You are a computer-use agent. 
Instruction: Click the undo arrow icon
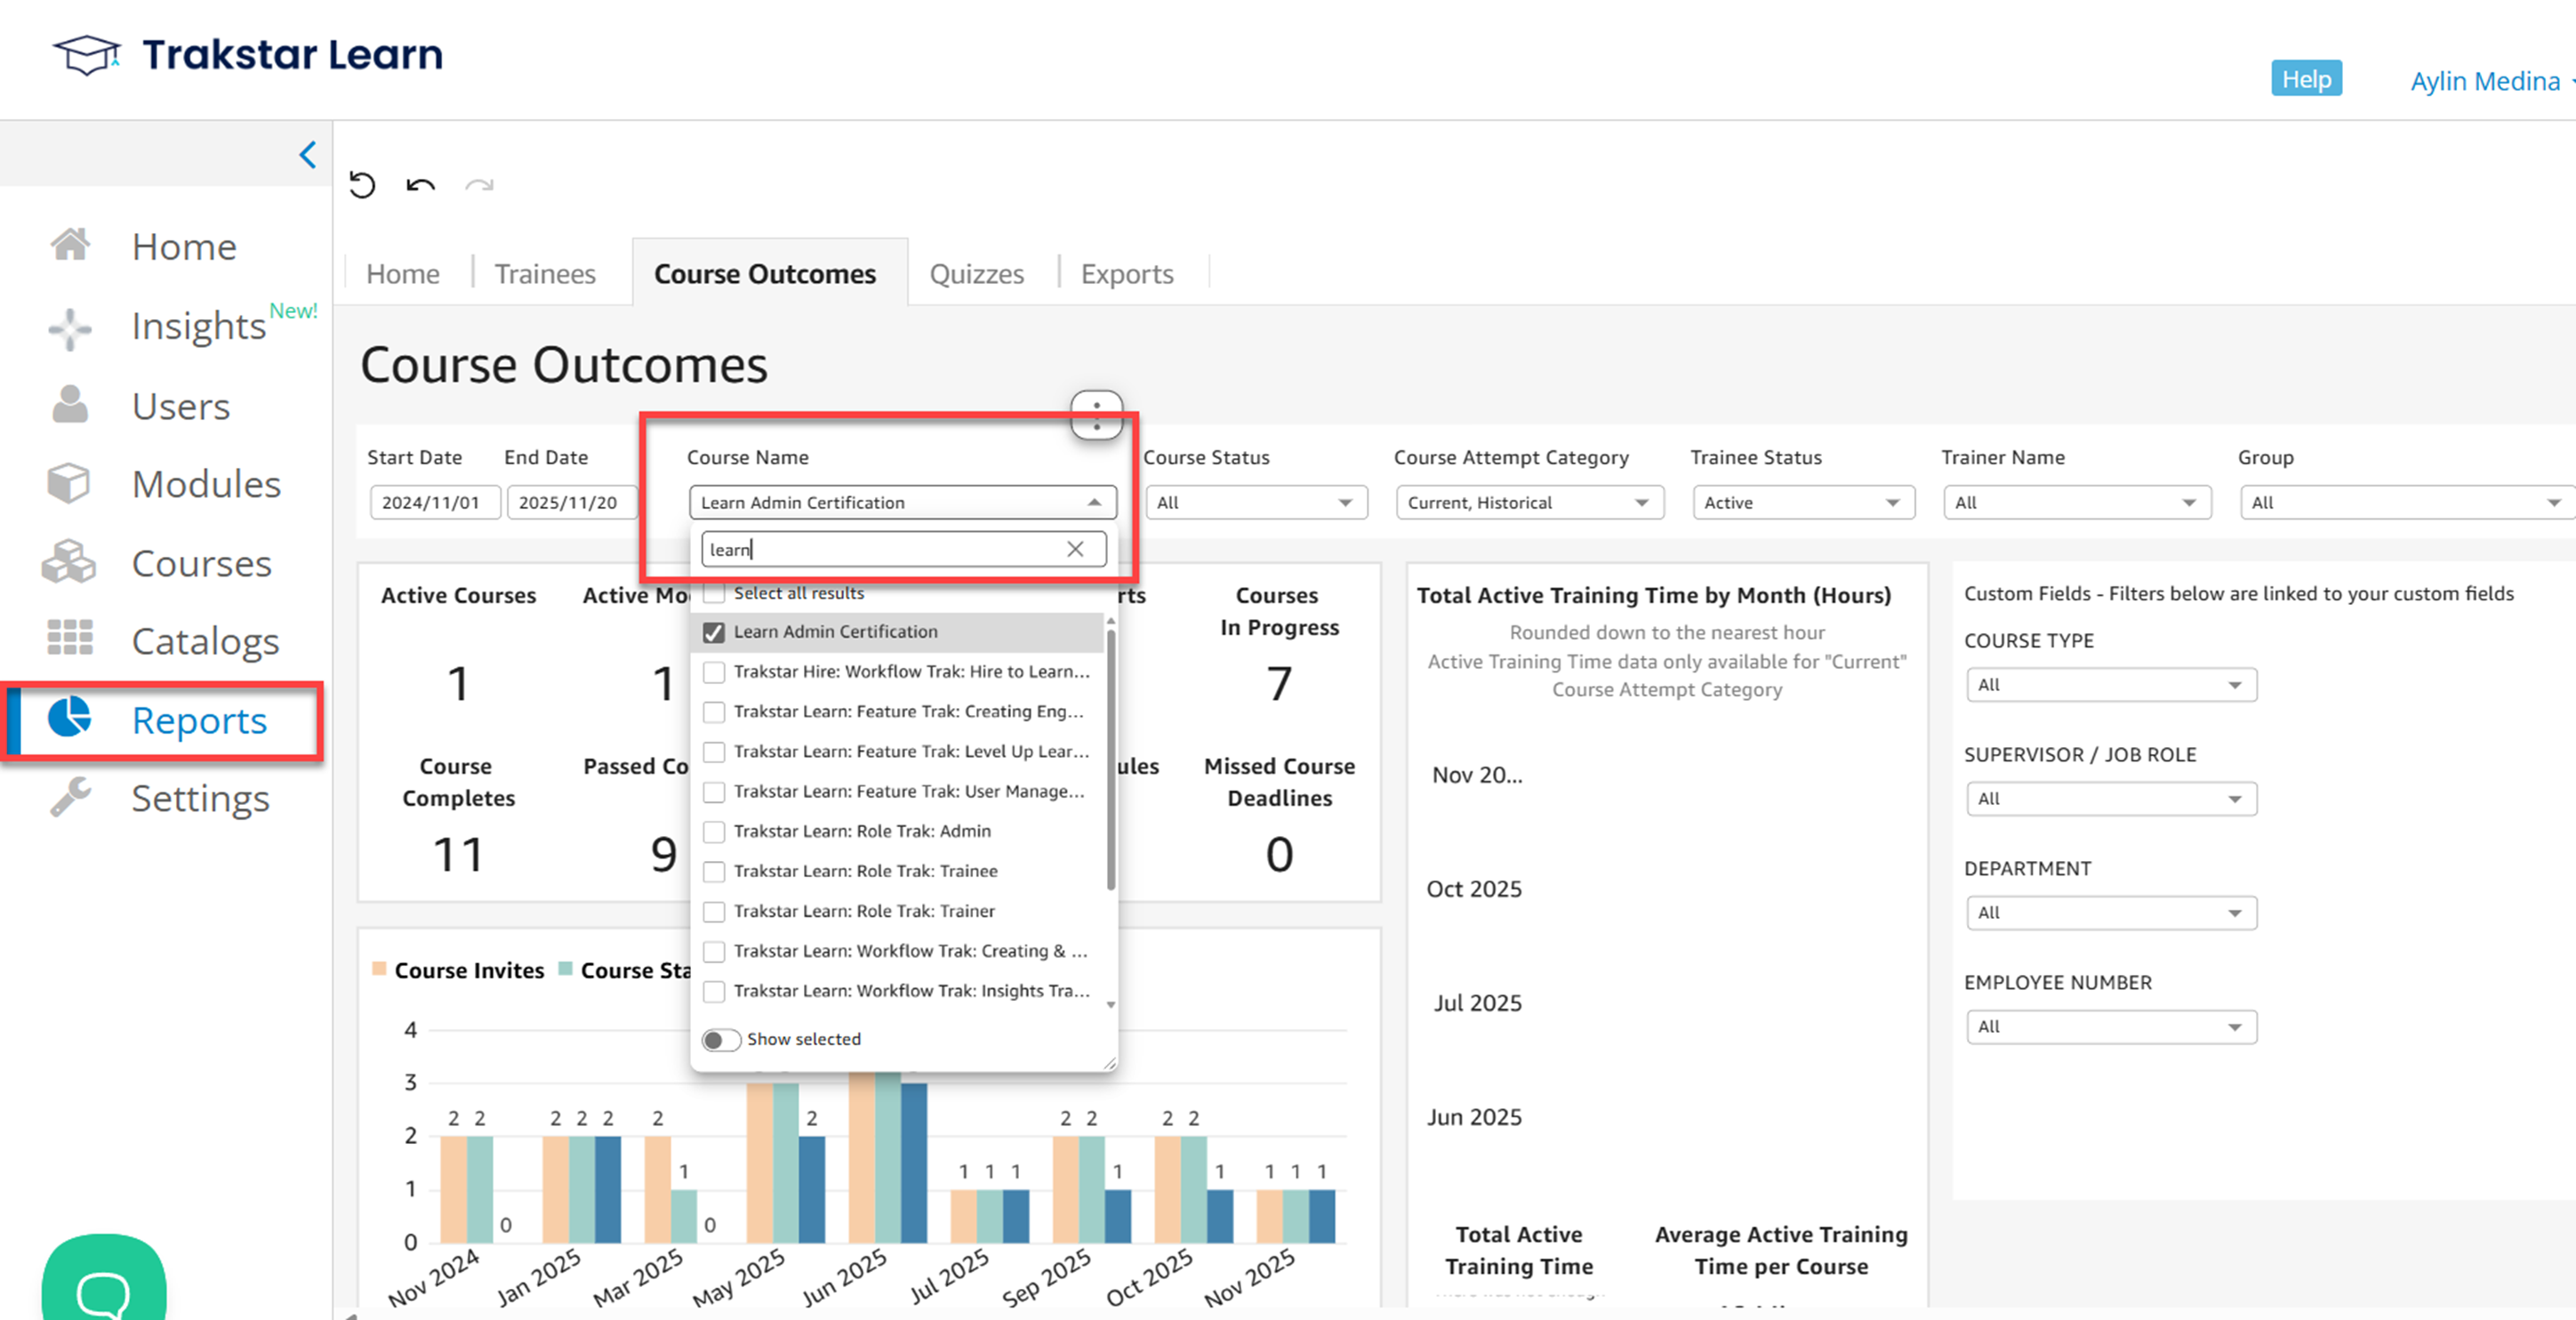[421, 185]
